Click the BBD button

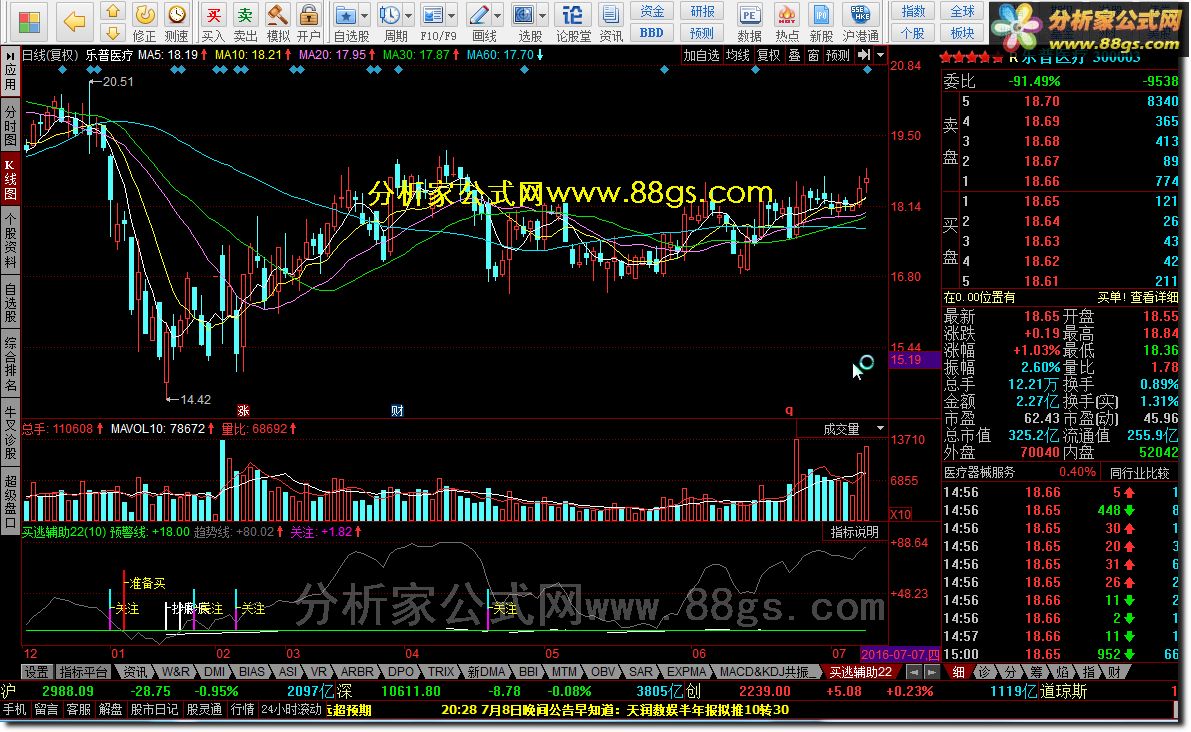tap(652, 33)
